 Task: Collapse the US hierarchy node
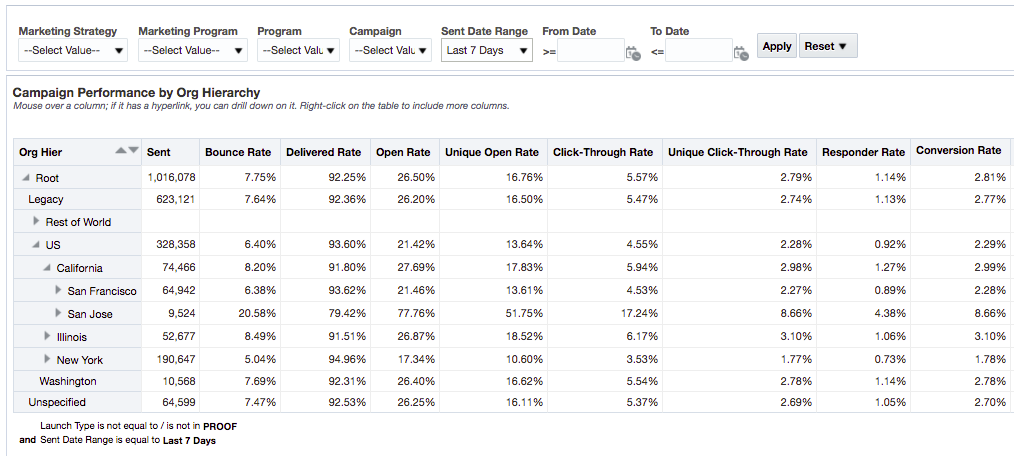coord(37,245)
